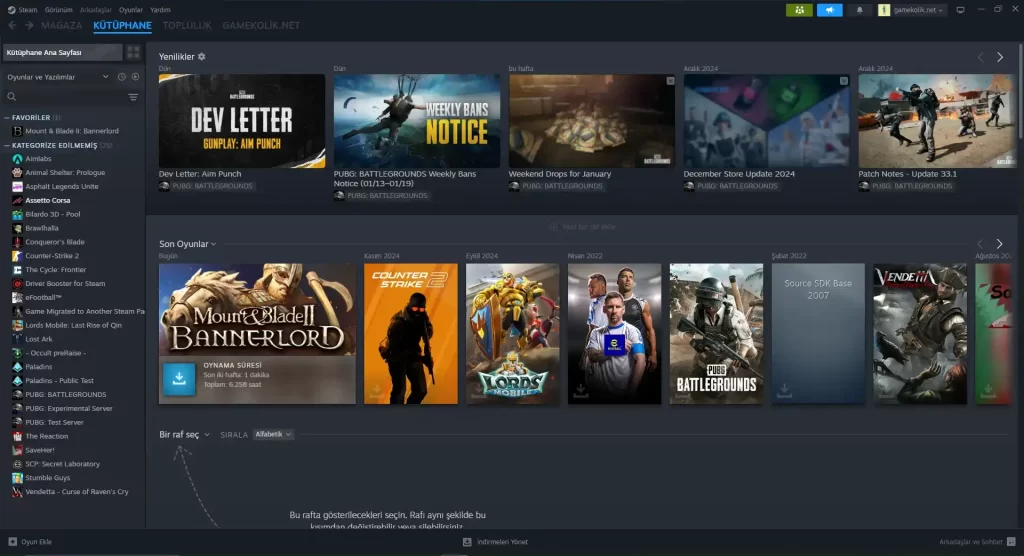Select the eFootball cover with players

615,333
